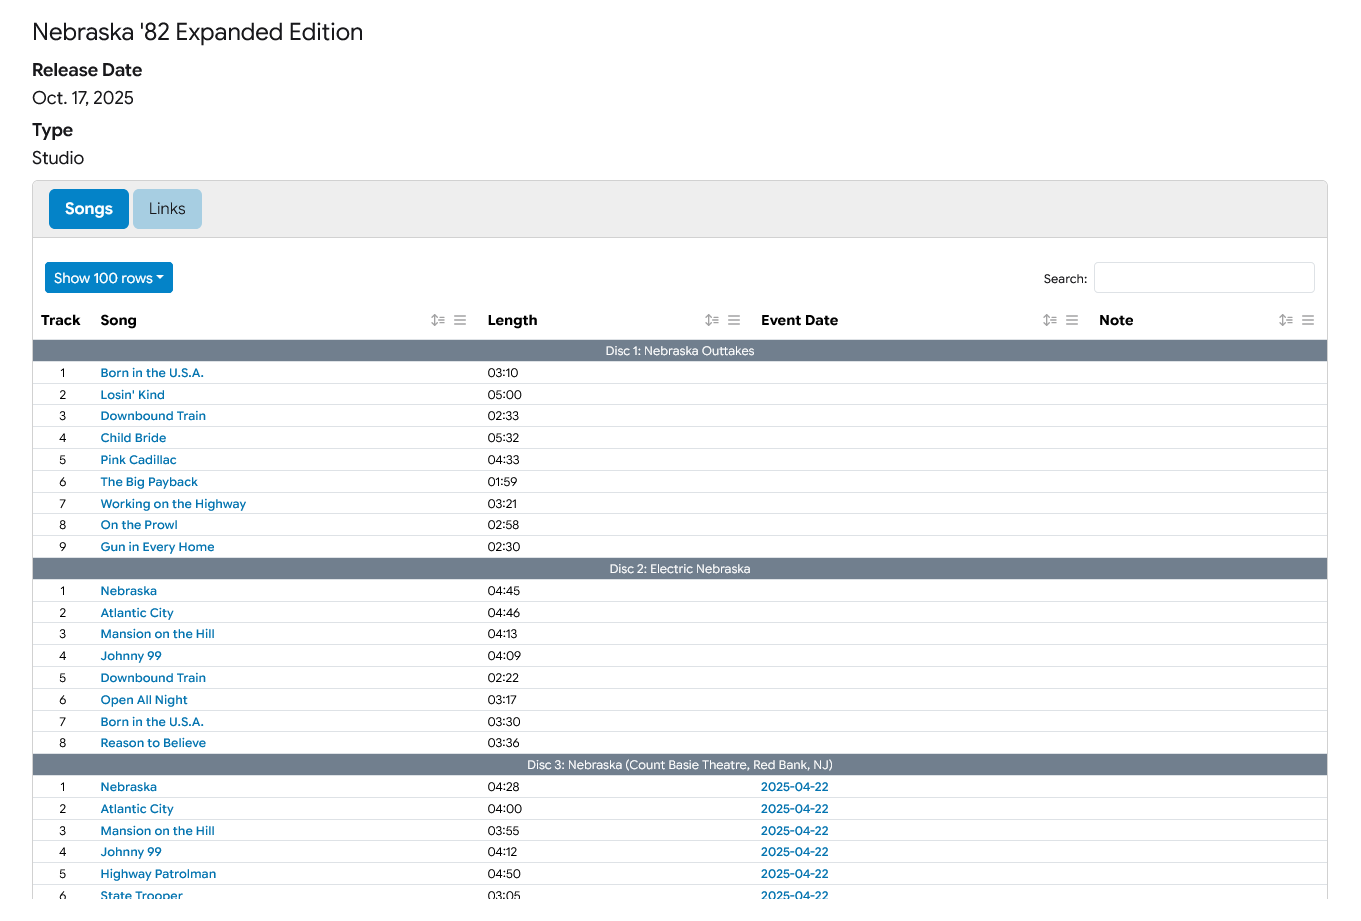Open the Gun in Every Home link
1361x921 pixels.
pyautogui.click(x=157, y=547)
